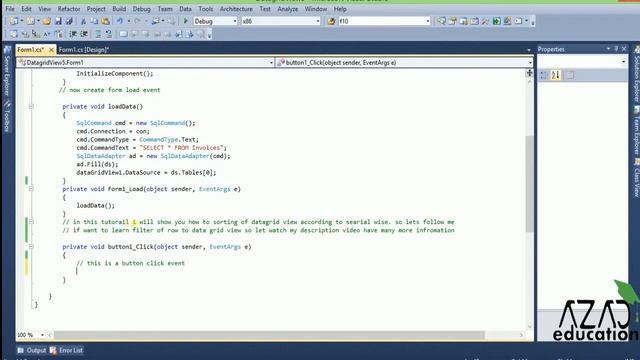
Task: Increase line indent using the toolbar icon
Action: coord(84,34)
